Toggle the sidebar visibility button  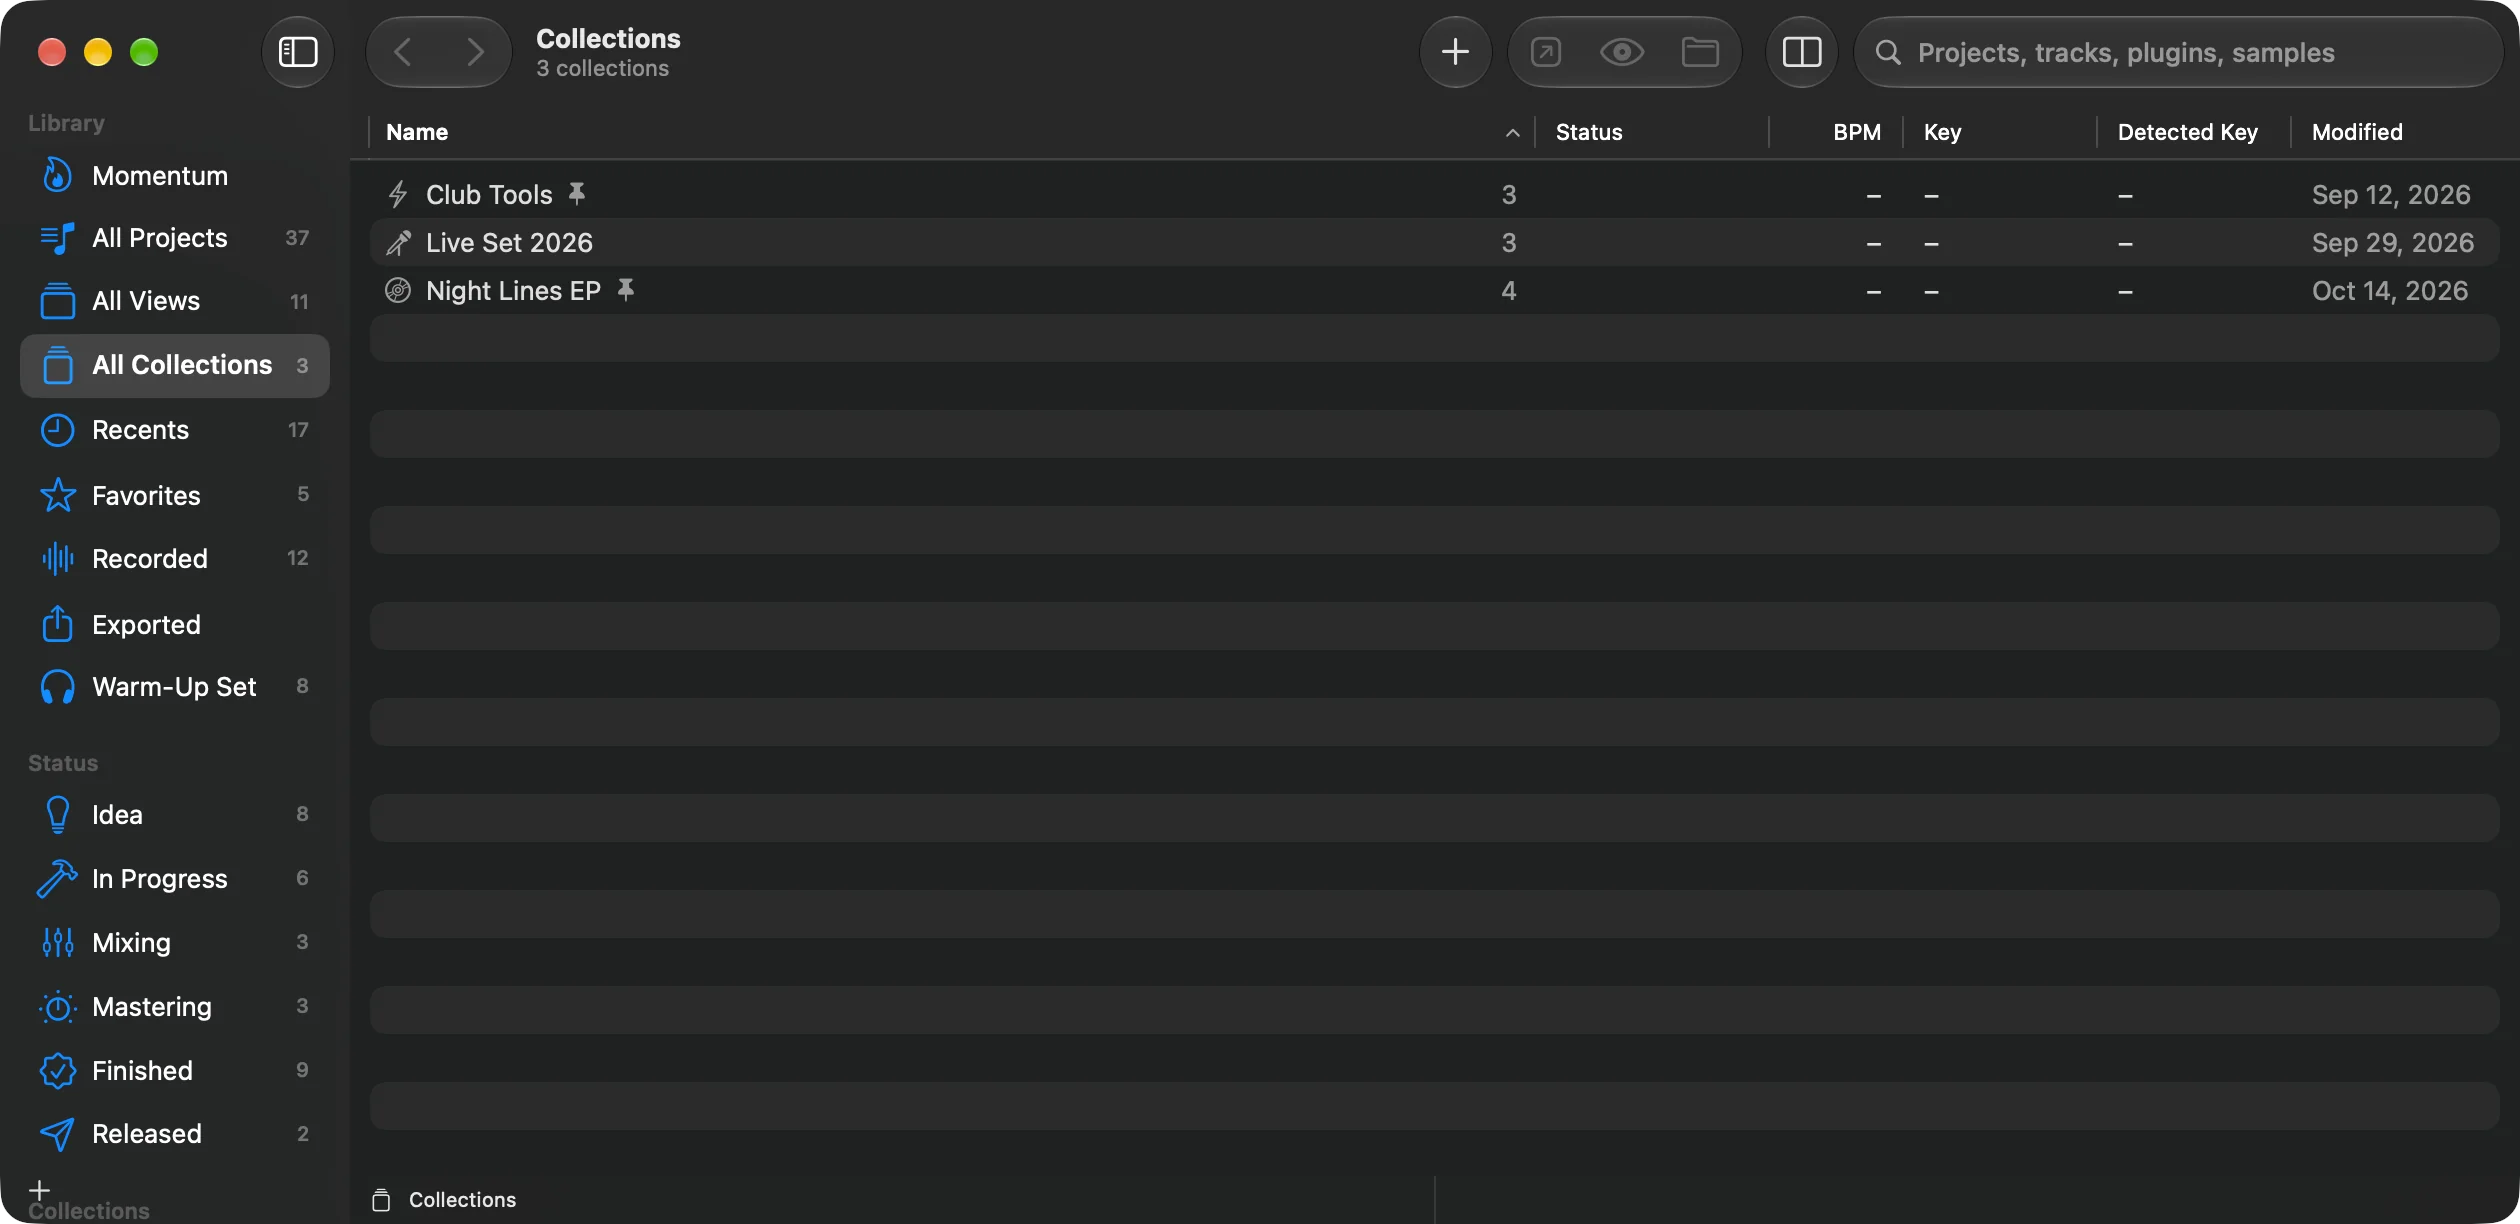298,52
